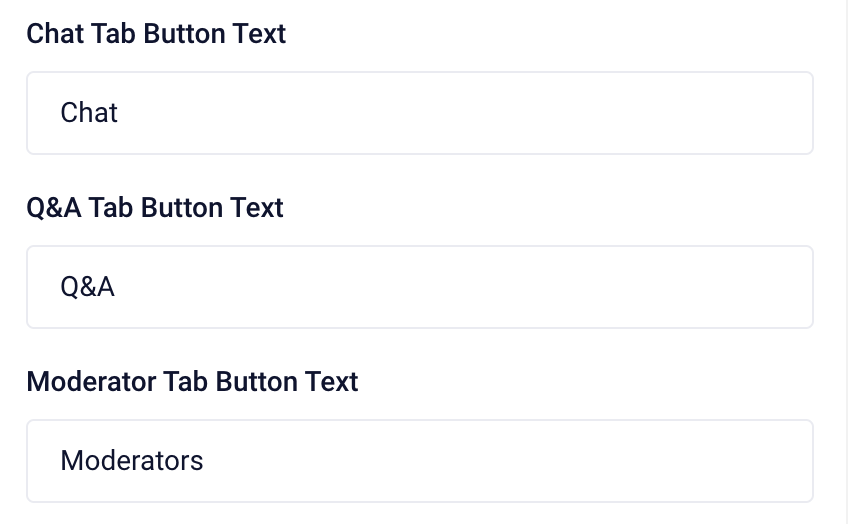Click empty area right of 'Q&A' in field
848x524 pixels.
465,287
